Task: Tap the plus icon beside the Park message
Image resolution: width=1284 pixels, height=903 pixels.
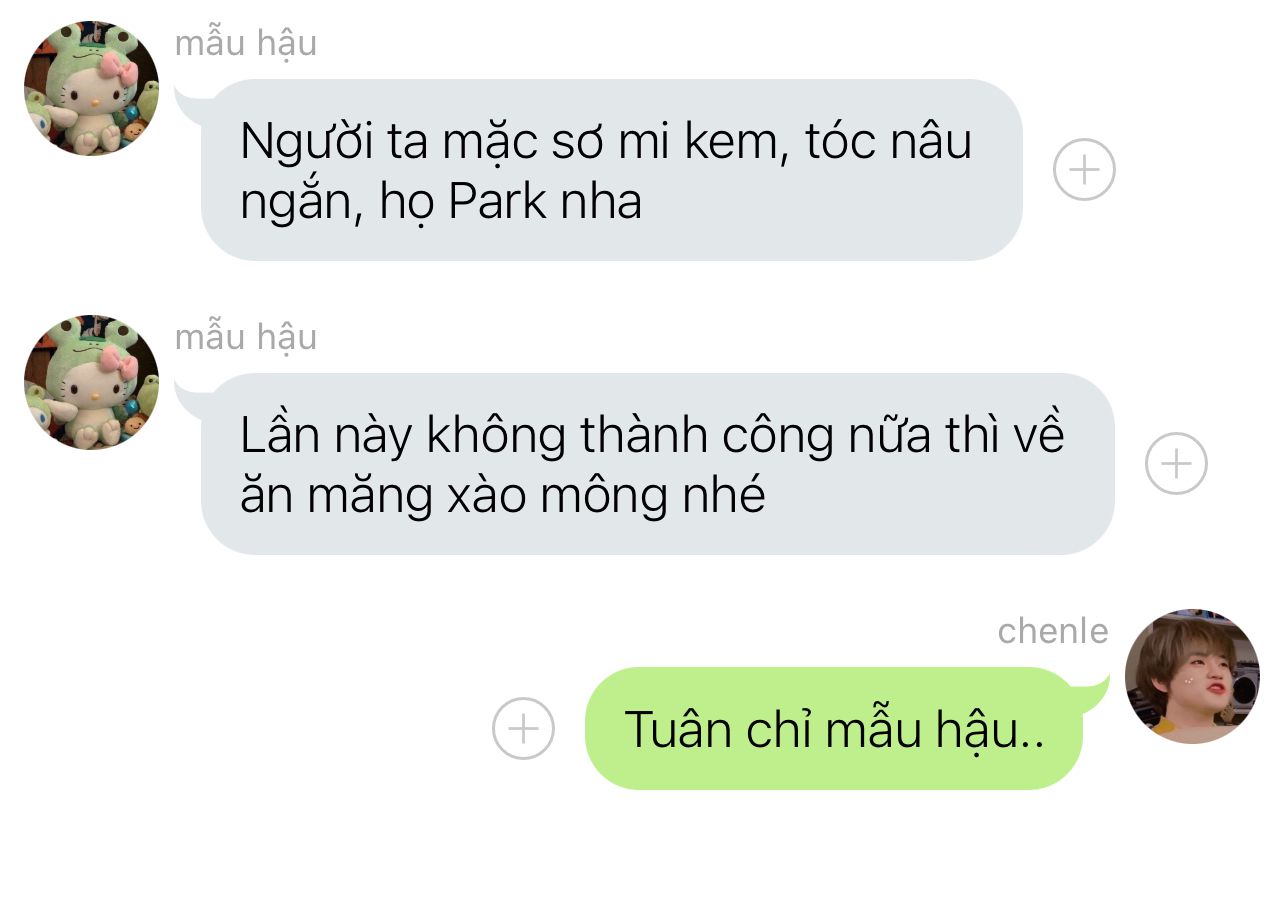Action: click(x=1084, y=170)
